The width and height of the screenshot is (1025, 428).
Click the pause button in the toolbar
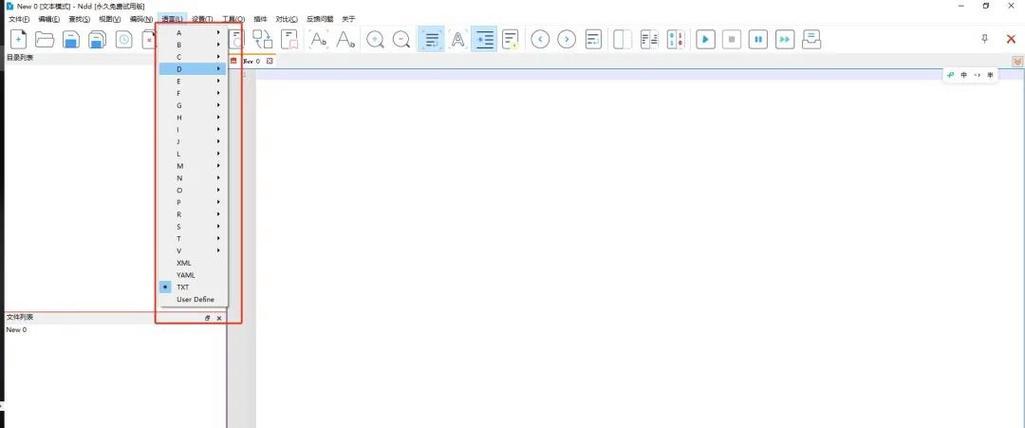pos(758,39)
